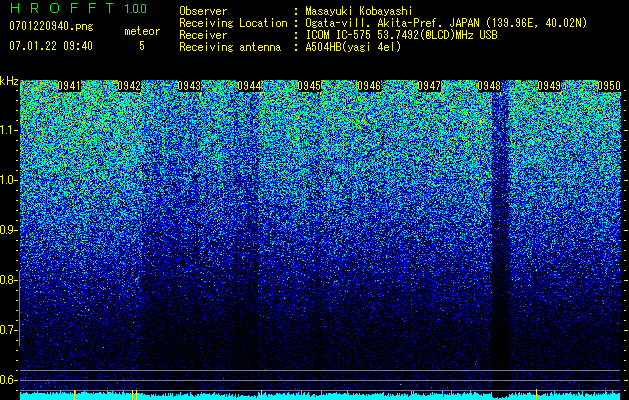Click the 'Observer' field label

[203, 11]
